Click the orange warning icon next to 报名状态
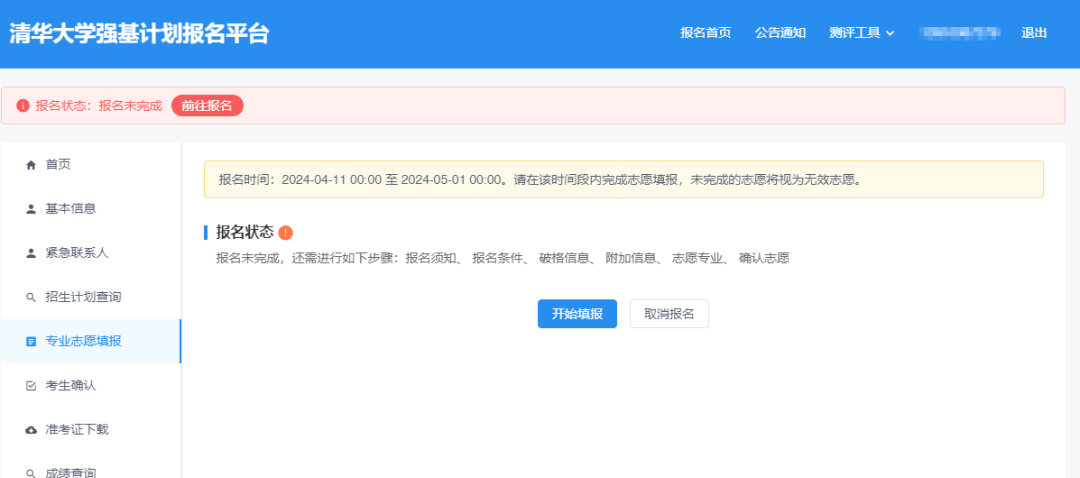 pos(286,233)
